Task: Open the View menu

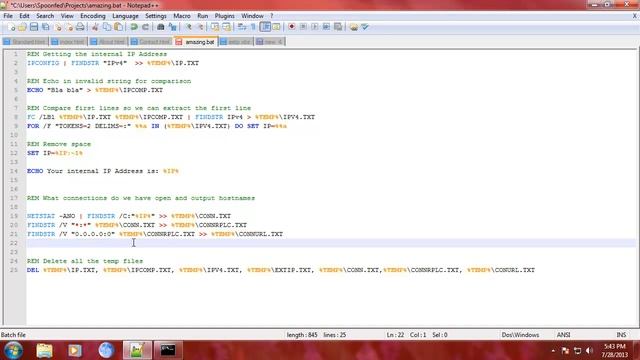Action: pos(67,16)
